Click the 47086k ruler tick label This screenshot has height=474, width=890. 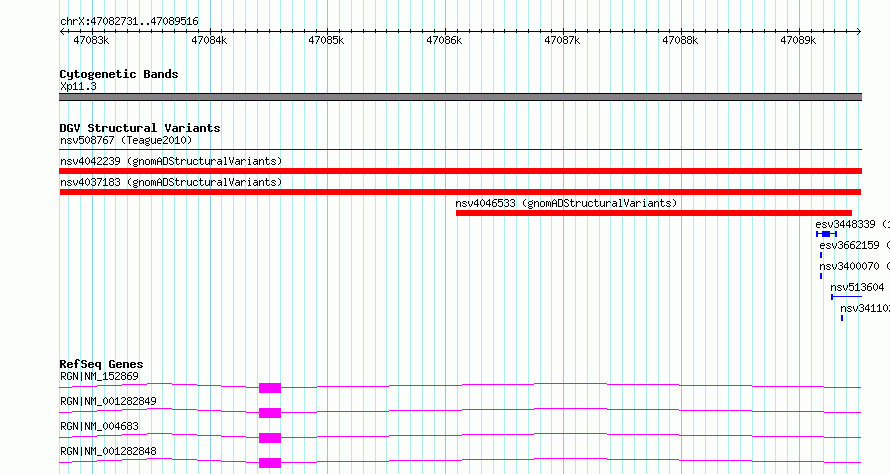point(444,40)
